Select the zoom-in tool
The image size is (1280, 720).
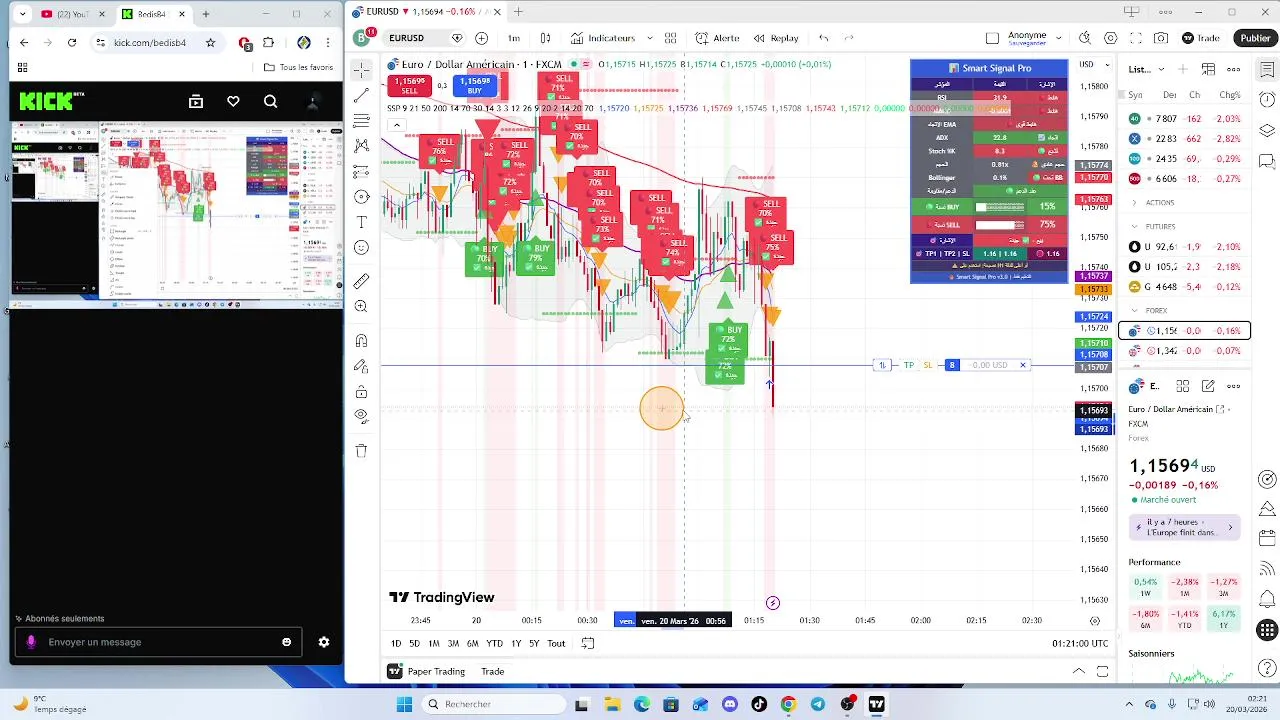(361, 307)
